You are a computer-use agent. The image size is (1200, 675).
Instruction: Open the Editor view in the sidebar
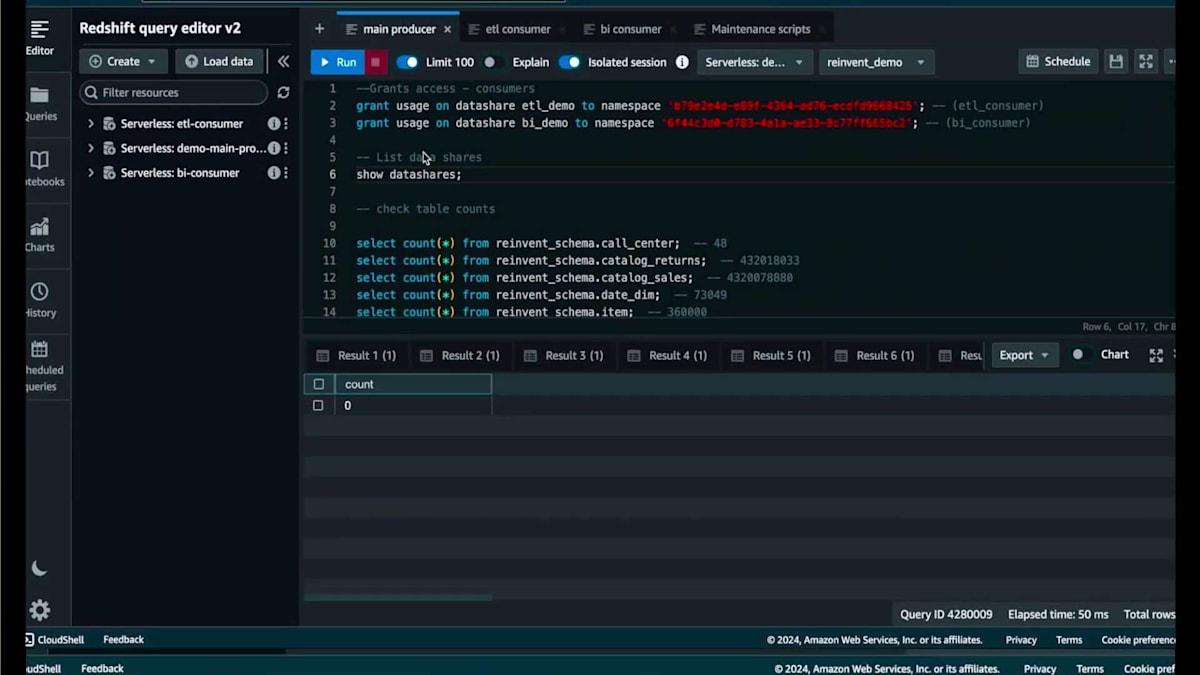[x=40, y=37]
